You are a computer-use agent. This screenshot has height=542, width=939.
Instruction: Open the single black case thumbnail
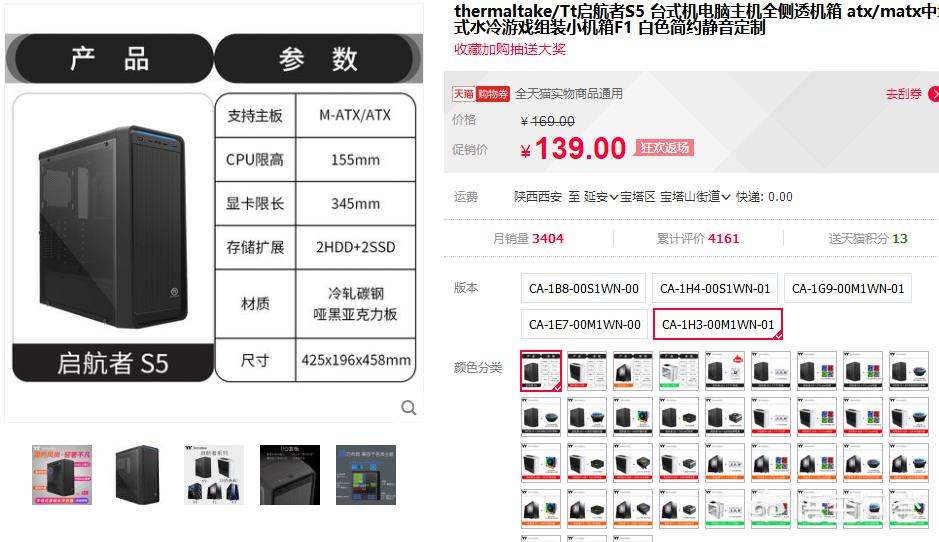pyautogui.click(x=138, y=475)
